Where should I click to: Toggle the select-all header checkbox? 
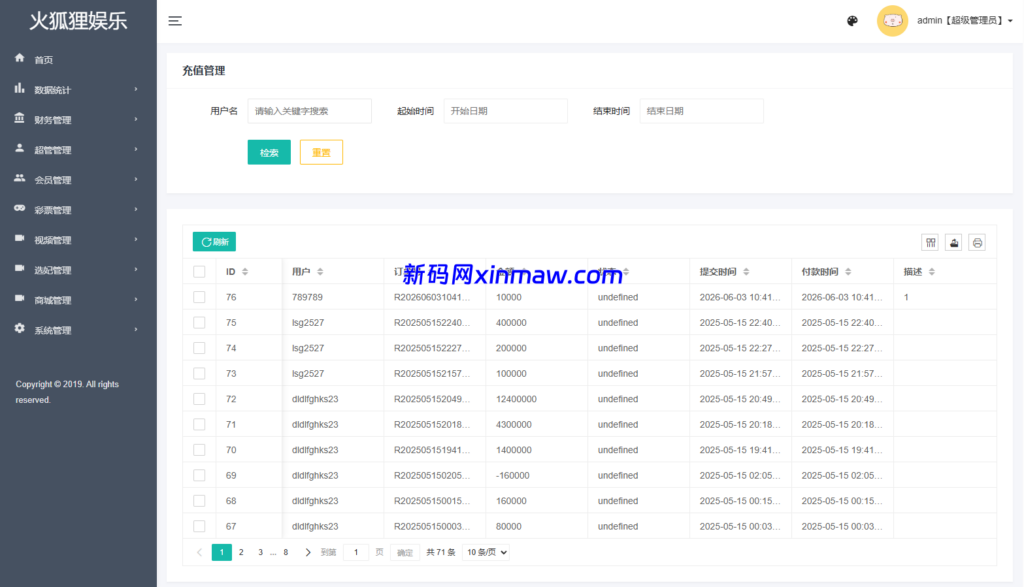(199, 272)
